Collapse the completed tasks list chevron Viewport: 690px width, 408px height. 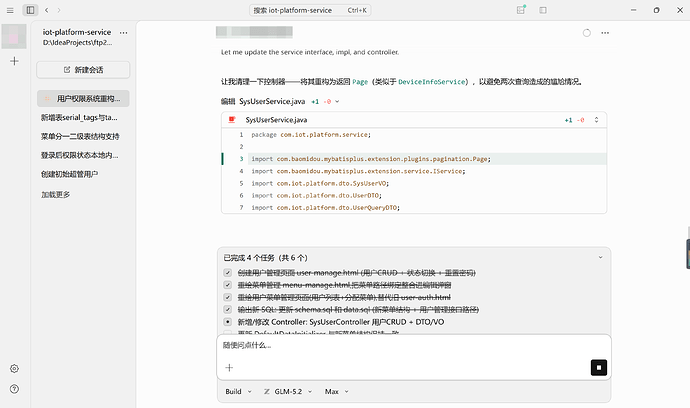point(600,257)
